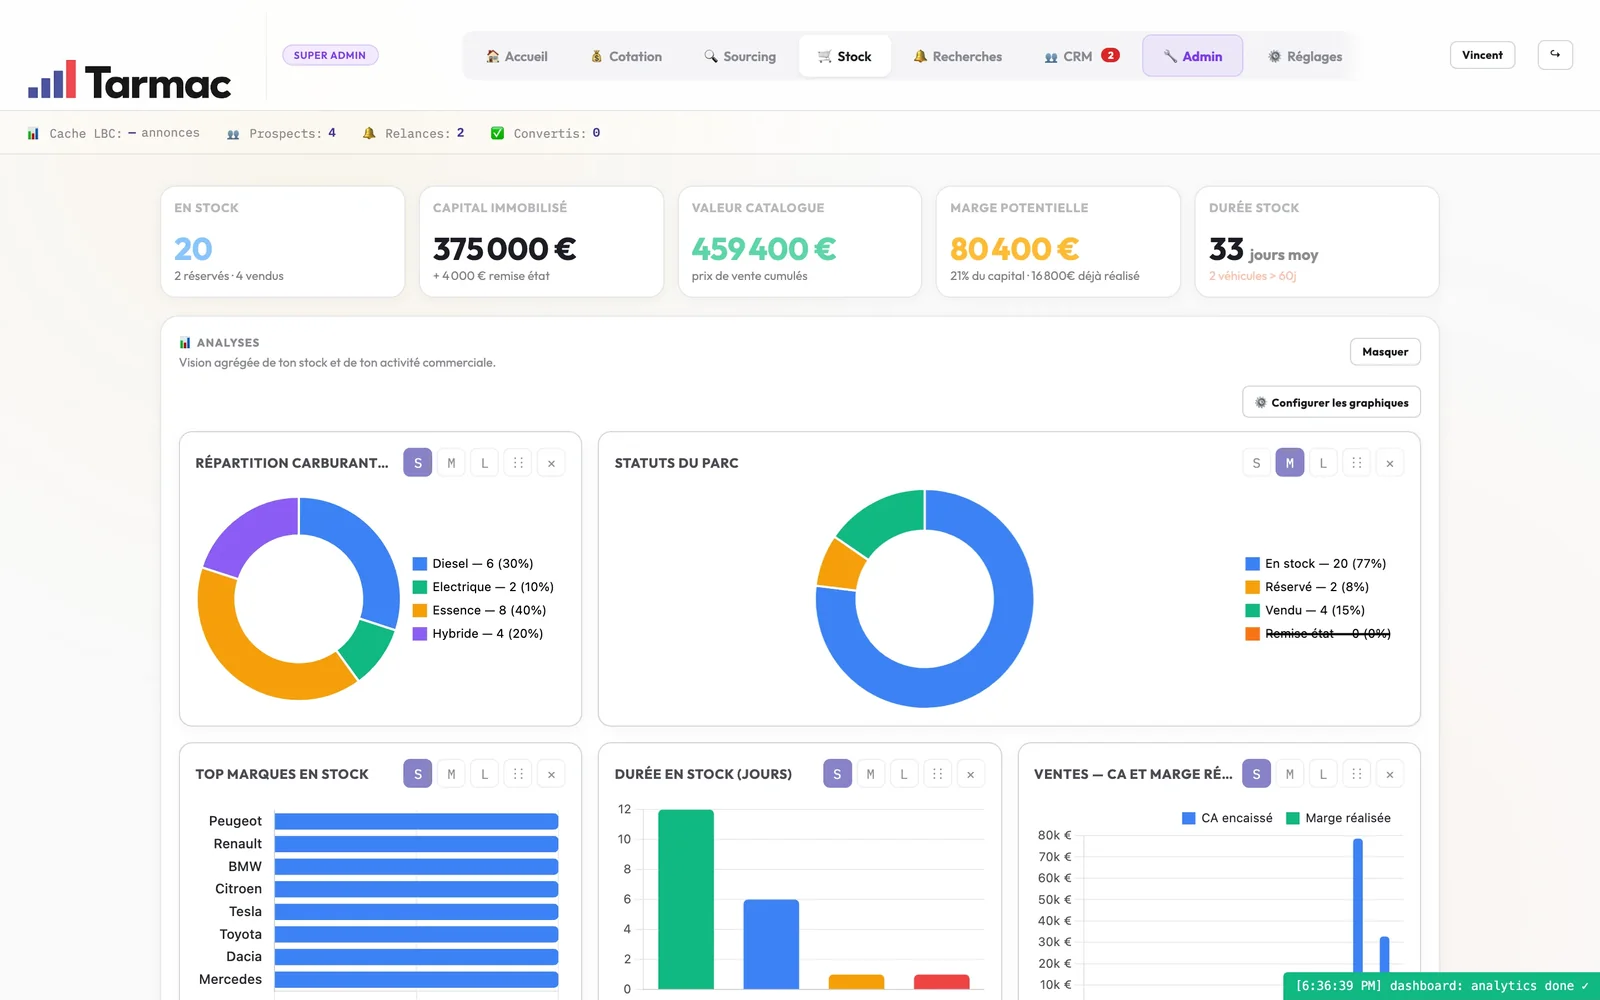Click the logout arrow icon next to Vincent
The width and height of the screenshot is (1600, 1000).
pyautogui.click(x=1555, y=55)
